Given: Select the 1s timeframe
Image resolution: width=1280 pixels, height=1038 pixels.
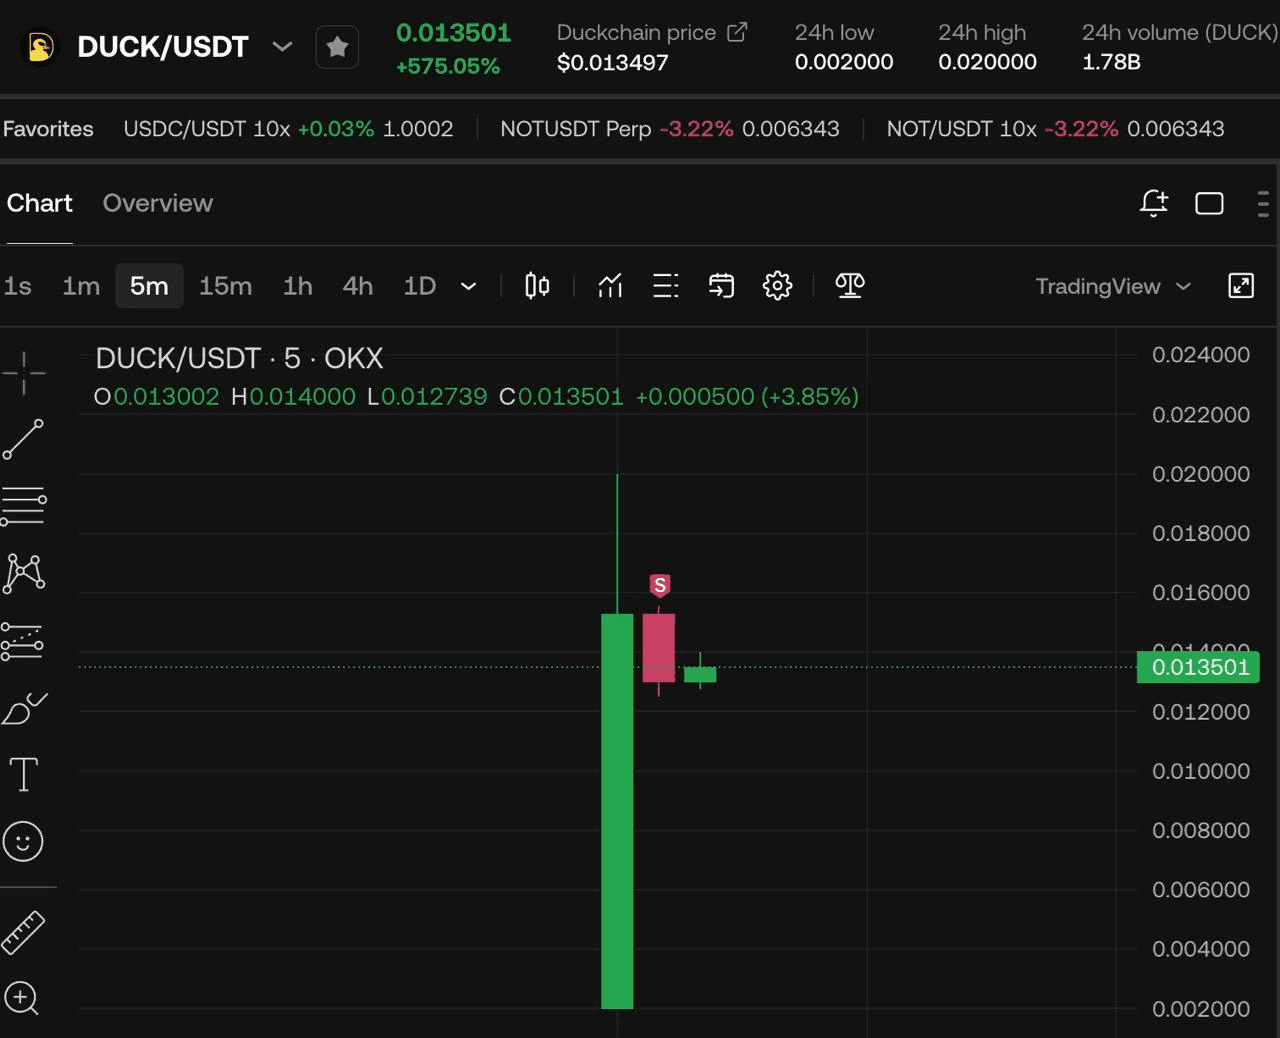Looking at the screenshot, I should coord(18,286).
